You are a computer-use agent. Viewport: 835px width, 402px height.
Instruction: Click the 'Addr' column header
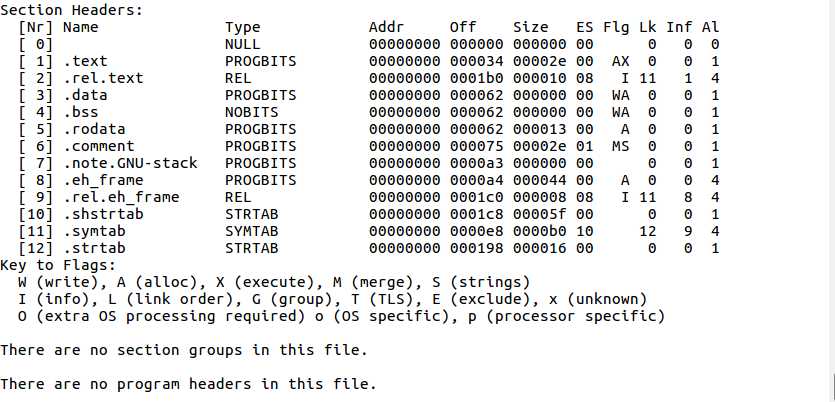[x=386, y=27]
